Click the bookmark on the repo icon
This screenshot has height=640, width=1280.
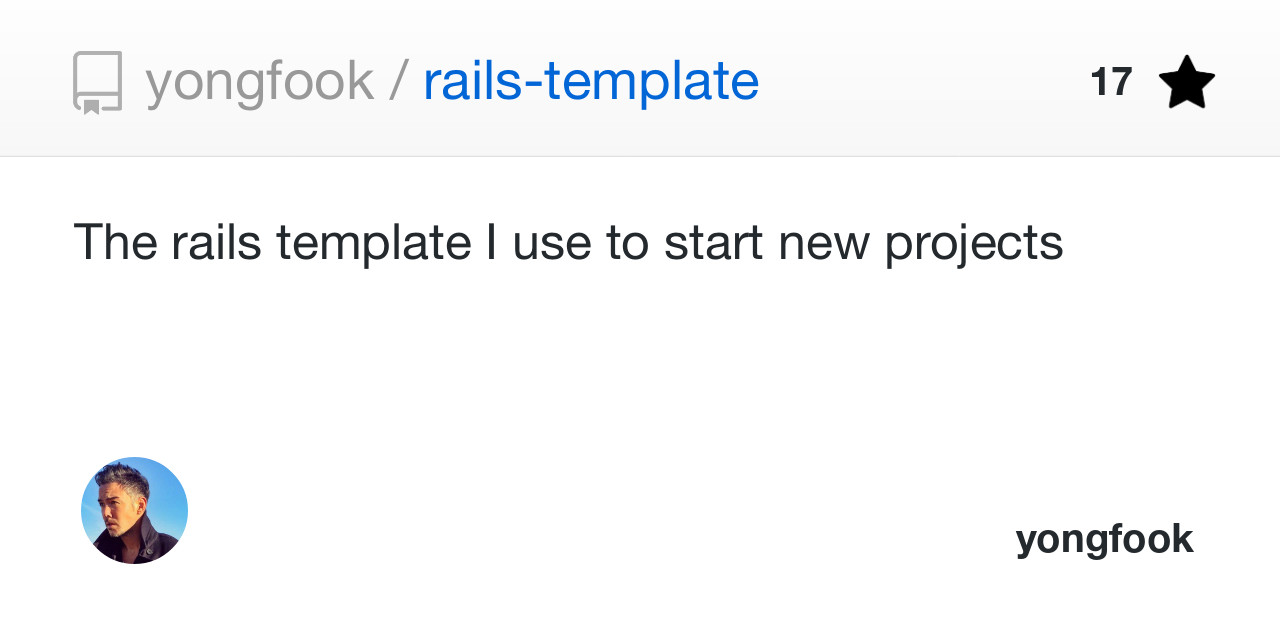coord(91,106)
